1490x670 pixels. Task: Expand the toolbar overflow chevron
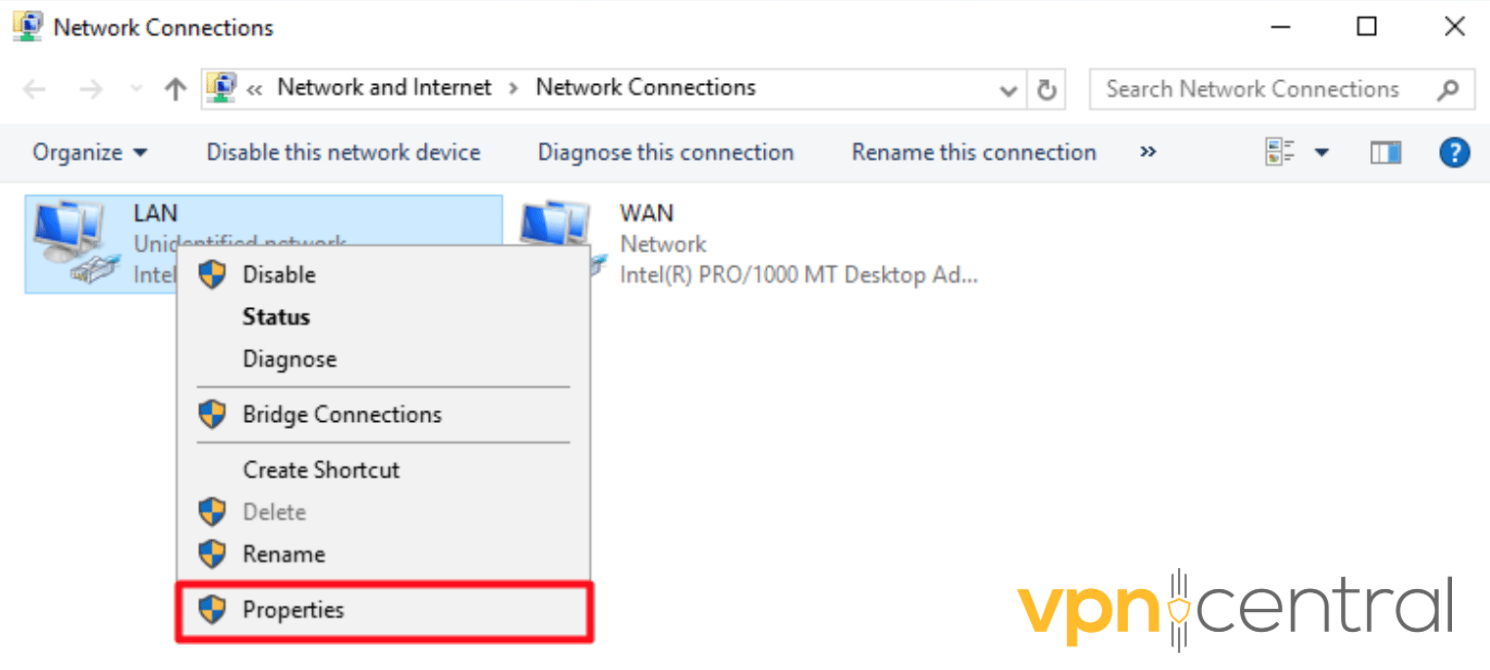click(1147, 152)
